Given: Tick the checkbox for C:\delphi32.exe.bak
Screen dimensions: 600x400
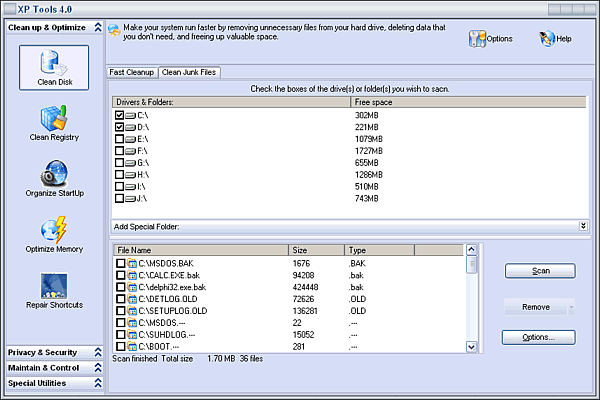Looking at the screenshot, I should pos(121,287).
